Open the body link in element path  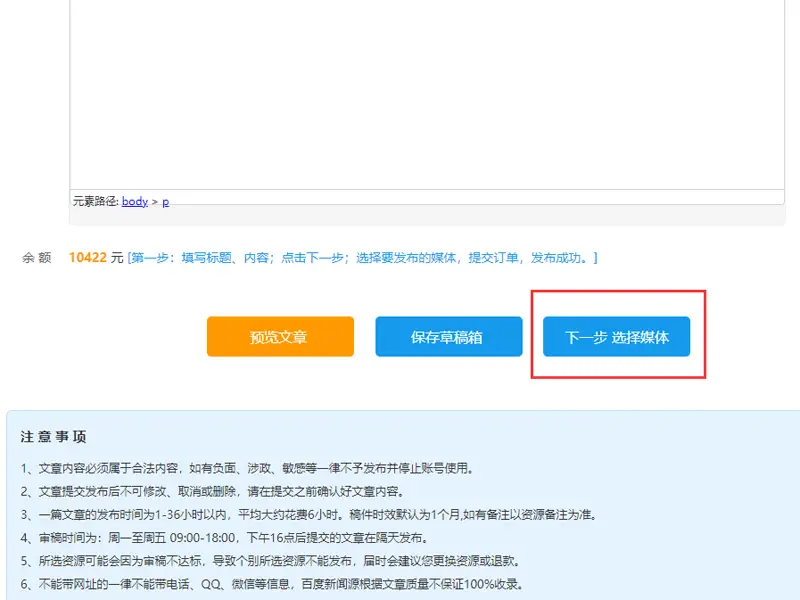tap(134, 201)
